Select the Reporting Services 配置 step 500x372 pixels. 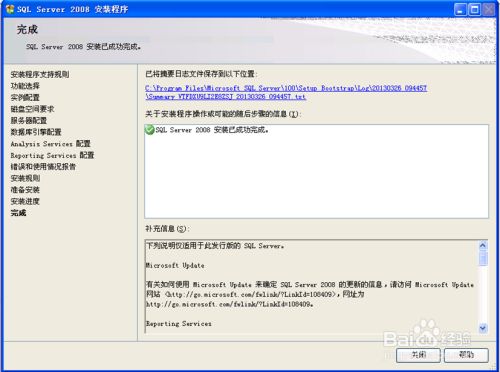tap(52, 155)
